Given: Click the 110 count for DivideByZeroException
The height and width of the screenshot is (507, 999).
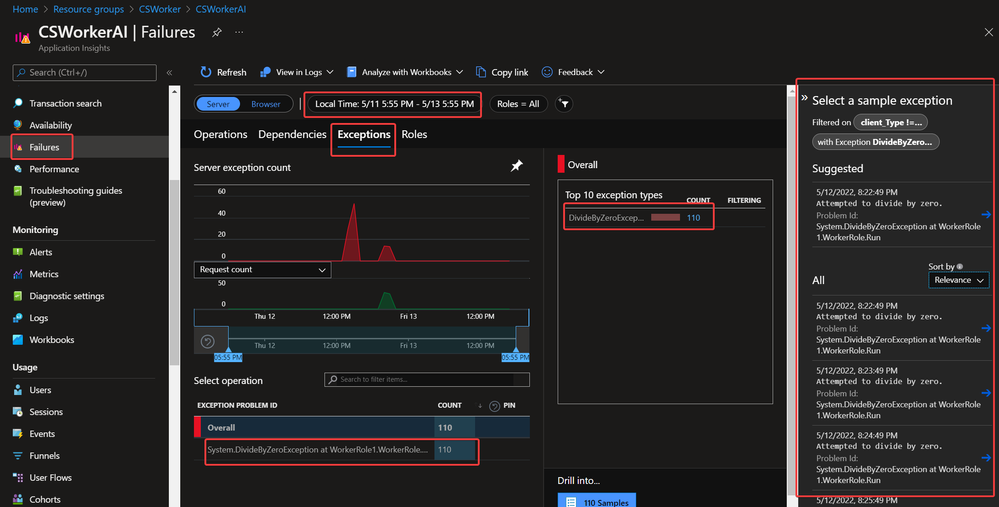Looking at the screenshot, I should click(x=693, y=218).
